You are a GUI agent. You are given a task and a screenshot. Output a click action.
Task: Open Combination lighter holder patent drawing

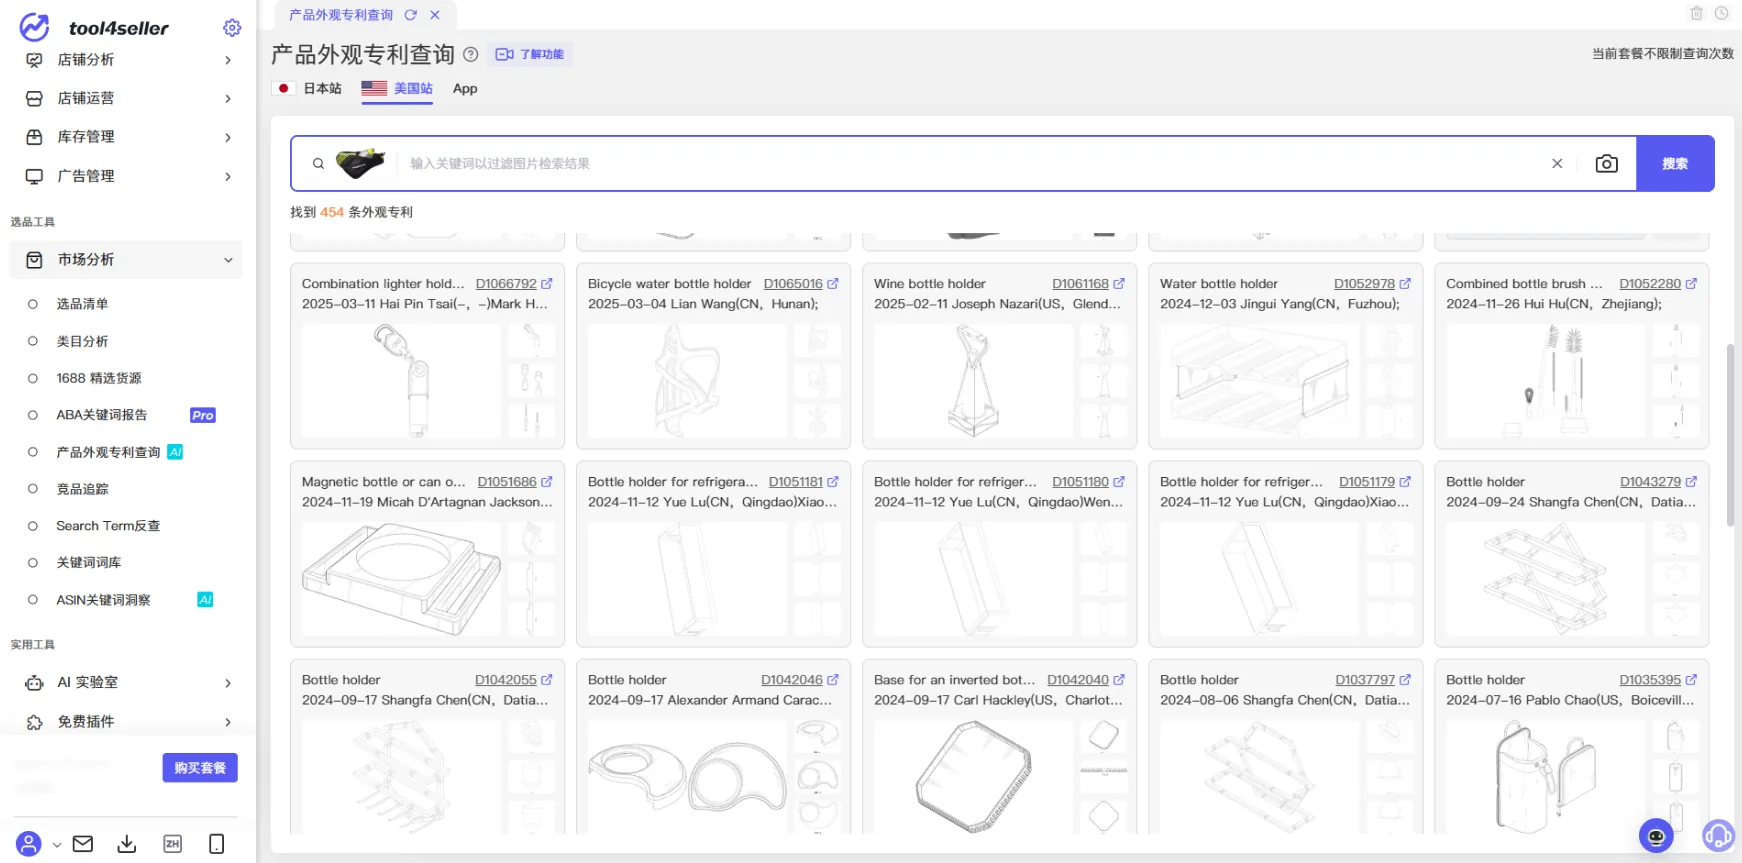401,381
